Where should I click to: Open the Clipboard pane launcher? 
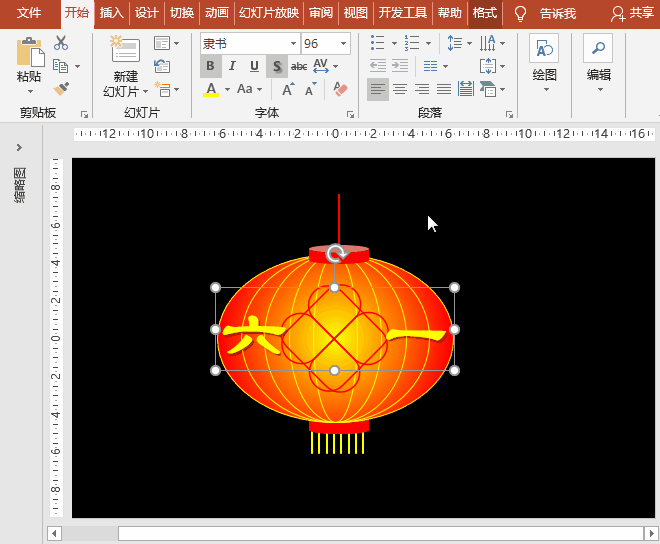[x=84, y=115]
